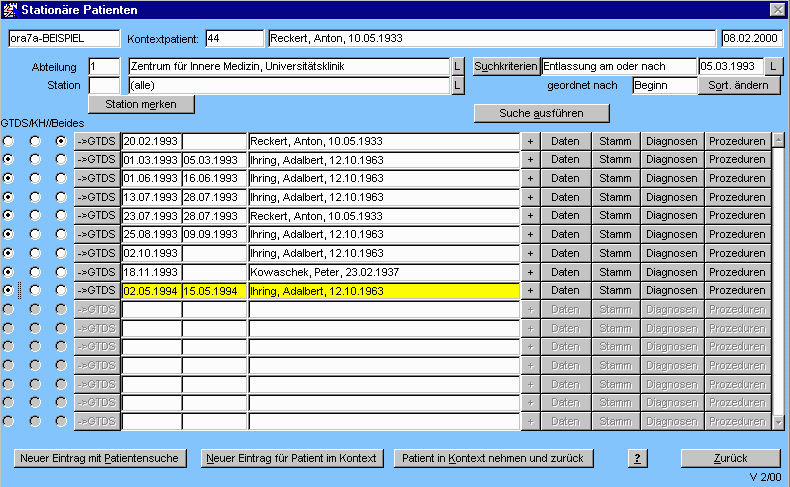Viewport: 790px width, 487px height.
Task: Click the question mark help button
Action: point(637,458)
